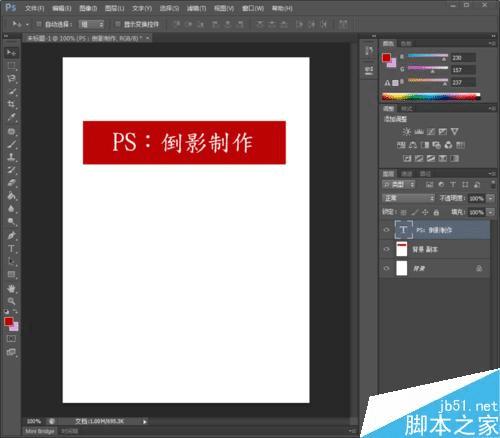Open the status bar info arrow
This screenshot has height=438, width=500.
tap(145, 422)
